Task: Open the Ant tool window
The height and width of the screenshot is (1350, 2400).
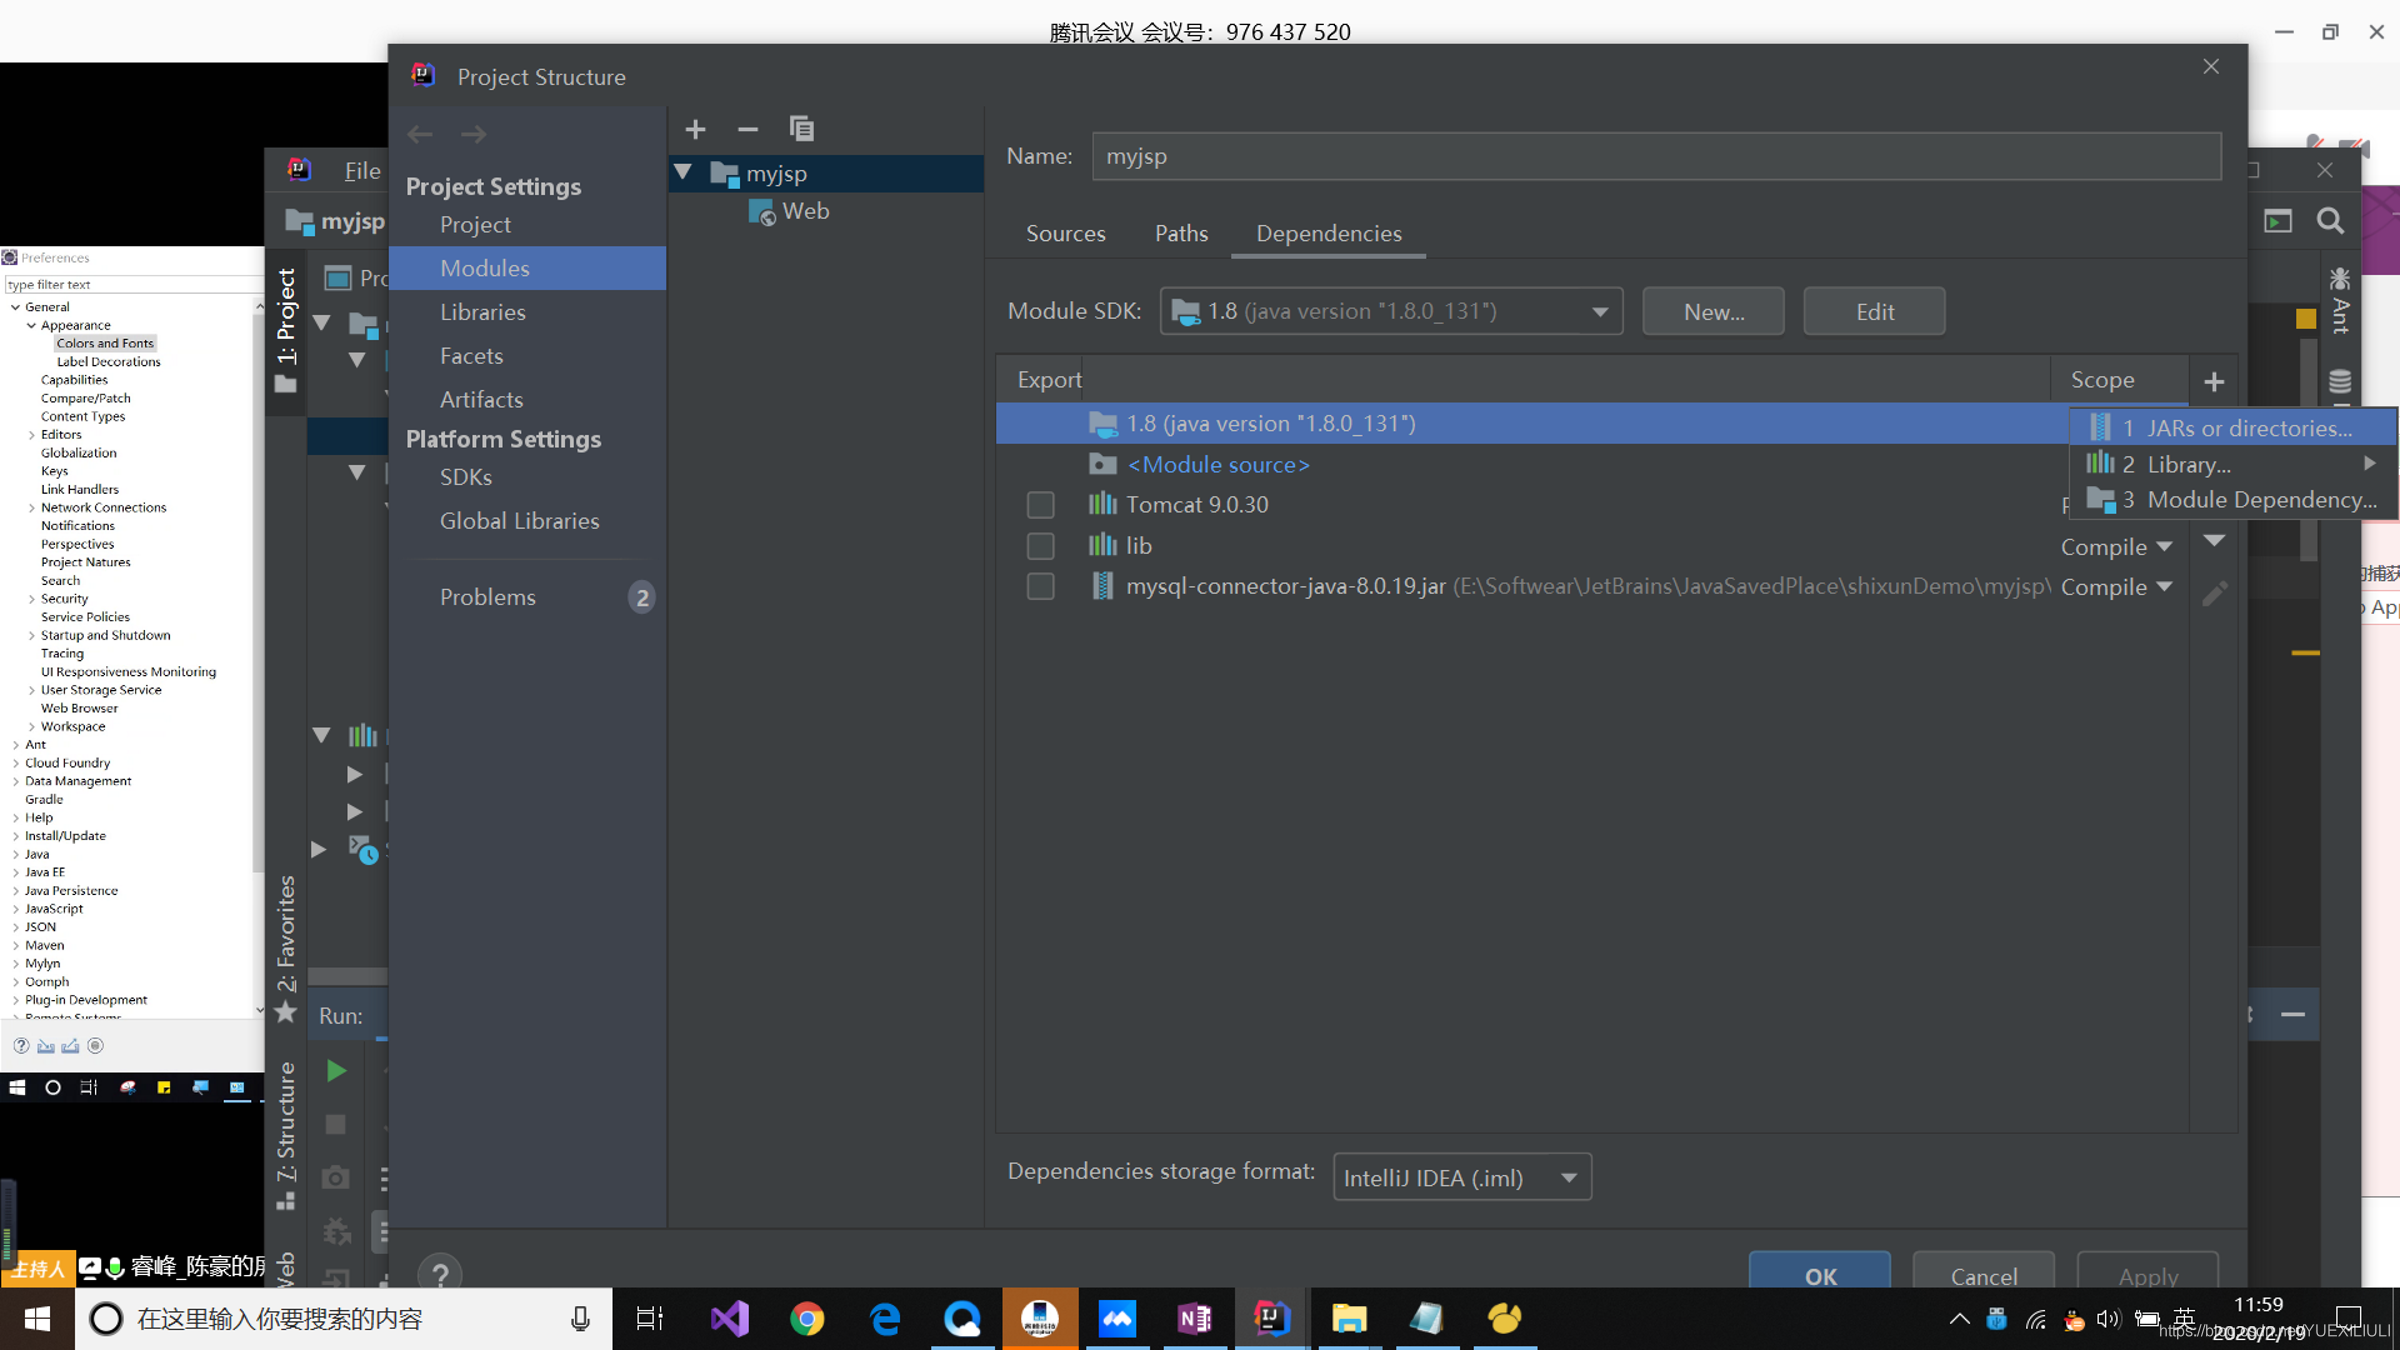Action: (2340, 301)
